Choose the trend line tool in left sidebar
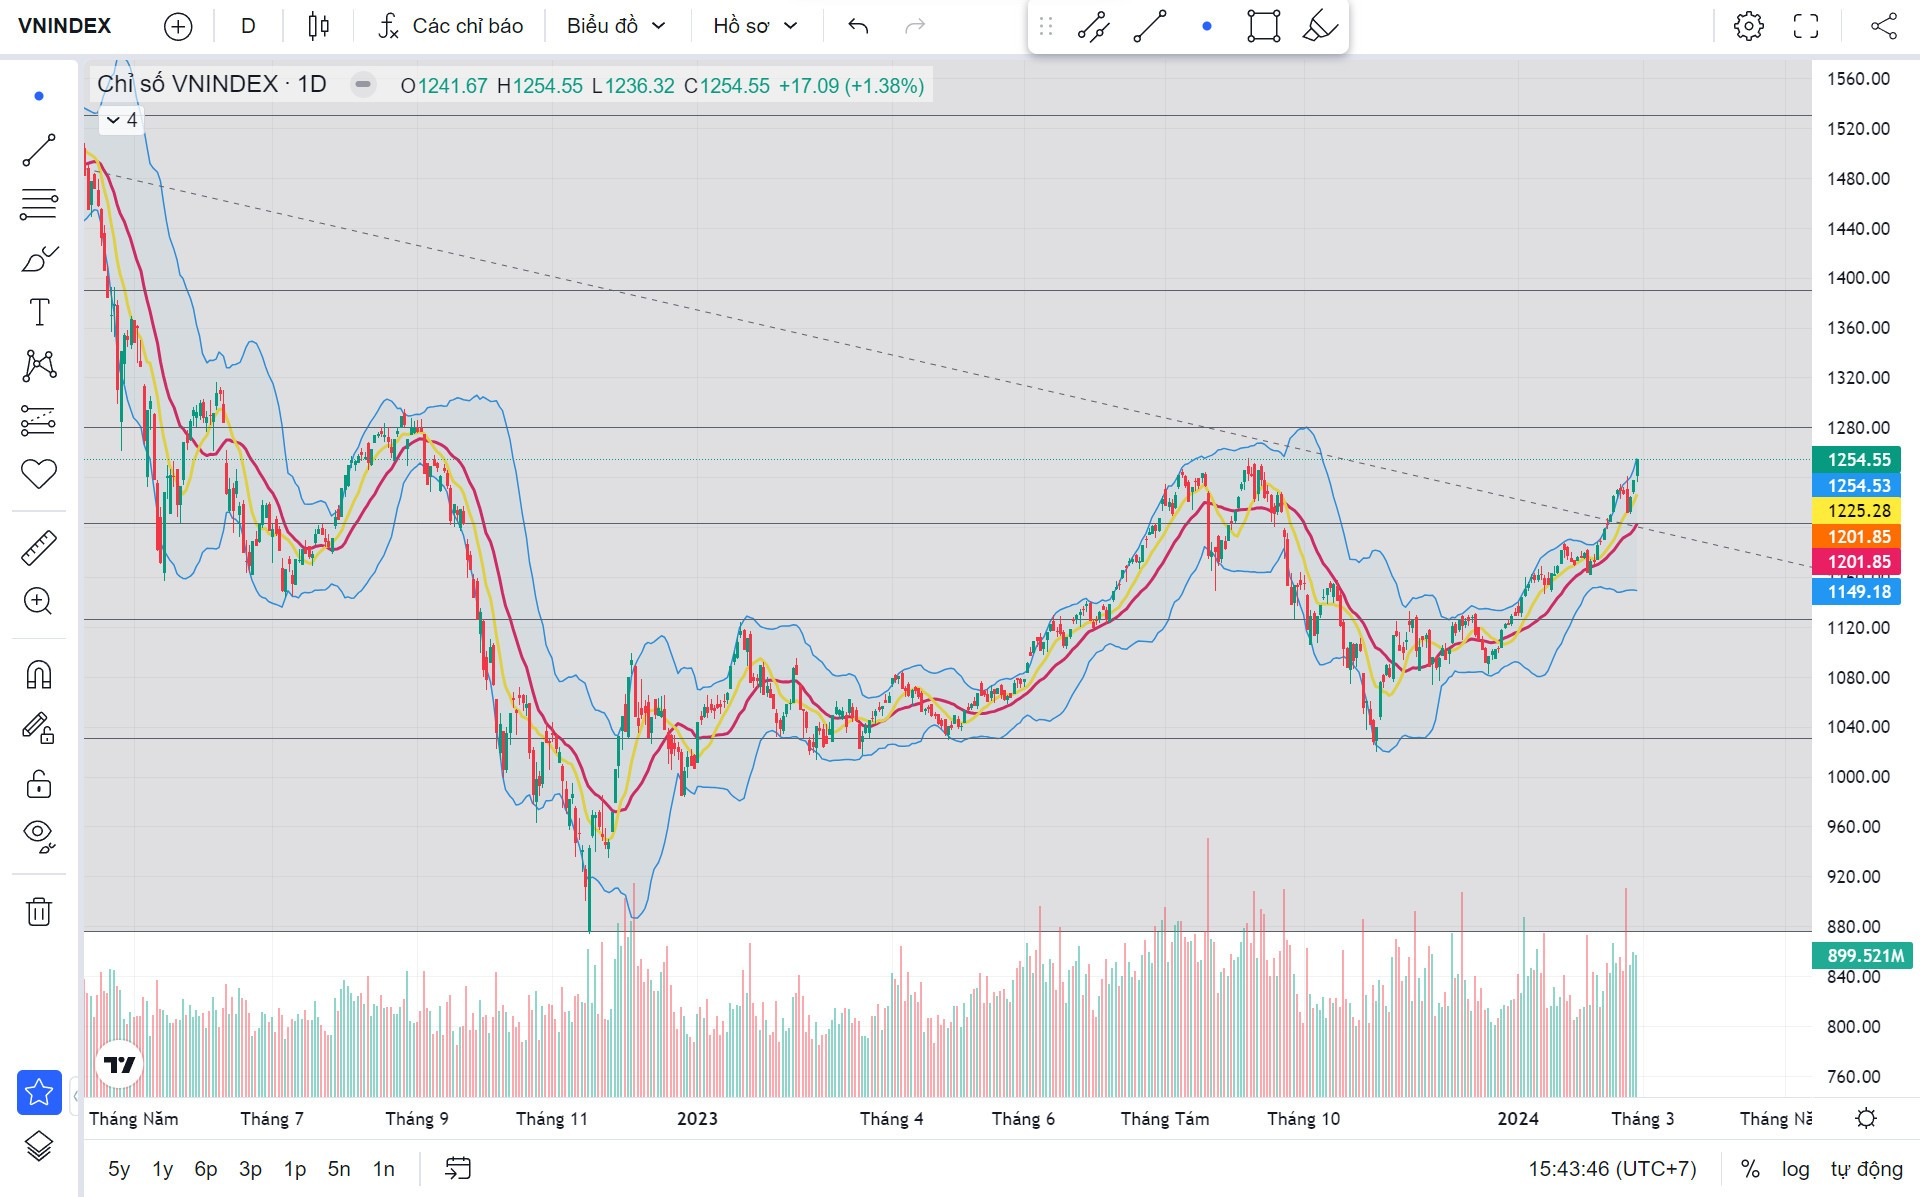This screenshot has width=1920, height=1197. click(x=39, y=151)
